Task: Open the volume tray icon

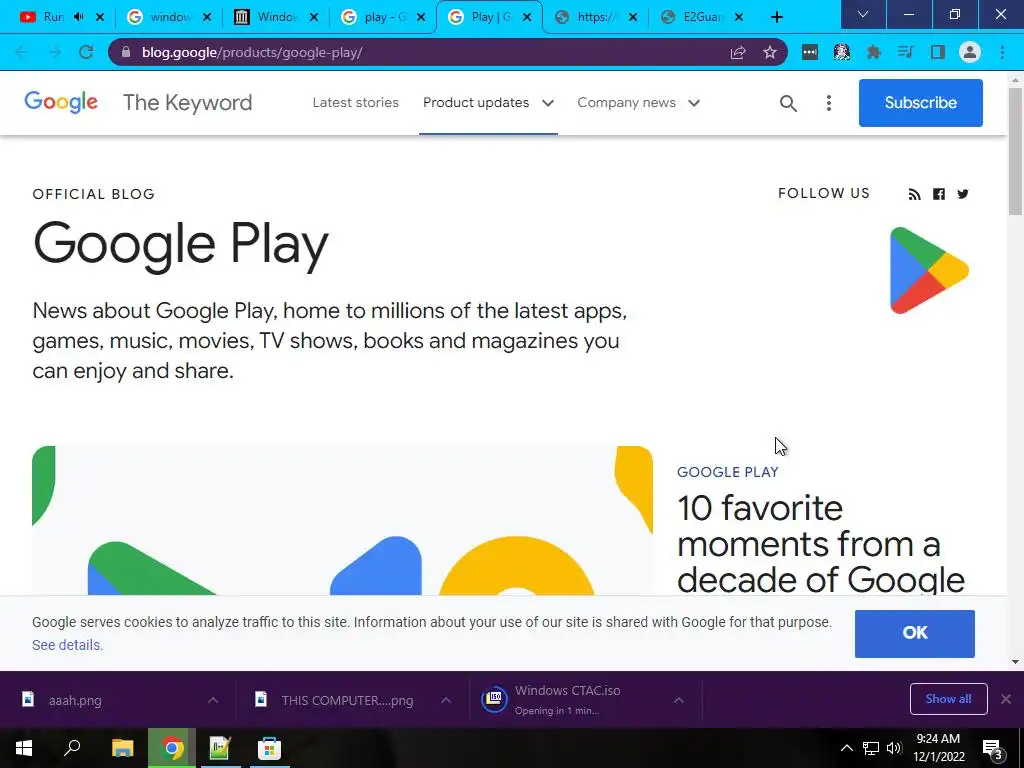Action: (x=894, y=748)
